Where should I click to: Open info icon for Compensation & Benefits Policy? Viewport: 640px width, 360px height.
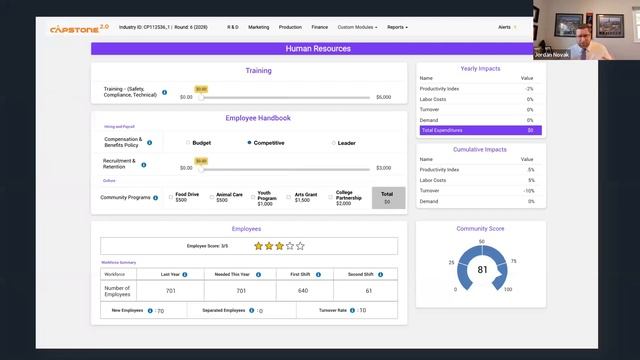tap(149, 142)
